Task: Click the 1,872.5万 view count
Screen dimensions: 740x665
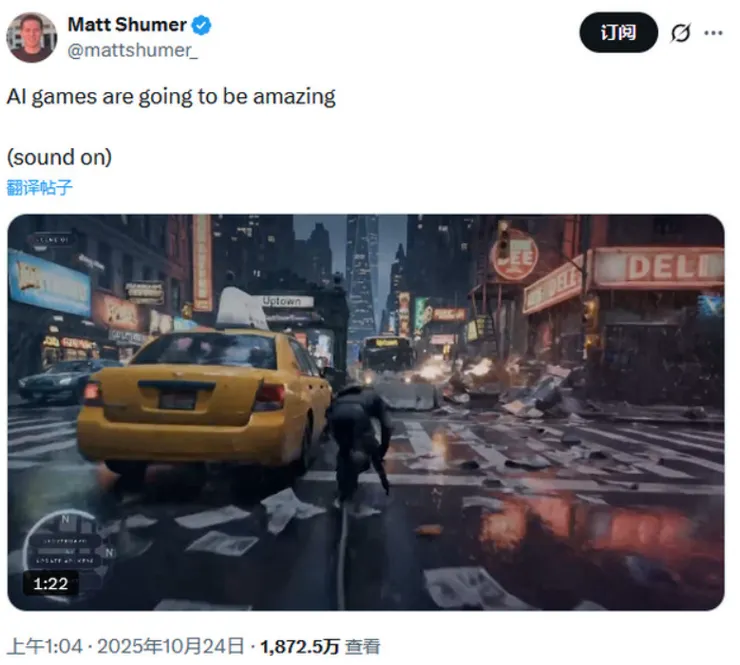Action: point(300,647)
